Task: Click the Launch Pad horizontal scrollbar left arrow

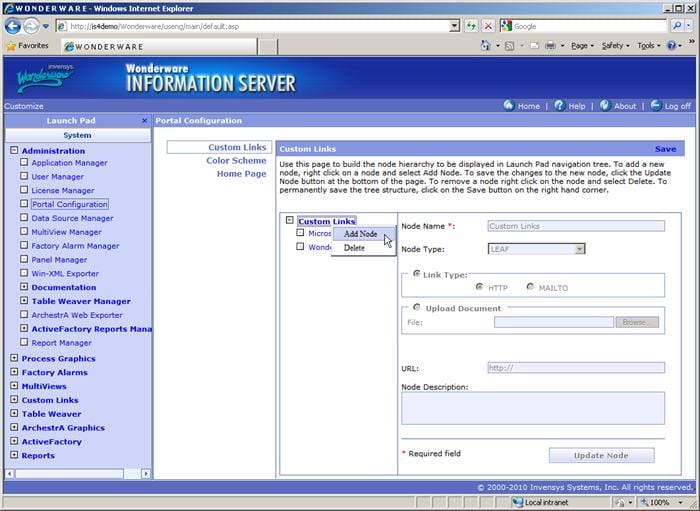Action: click(10, 474)
